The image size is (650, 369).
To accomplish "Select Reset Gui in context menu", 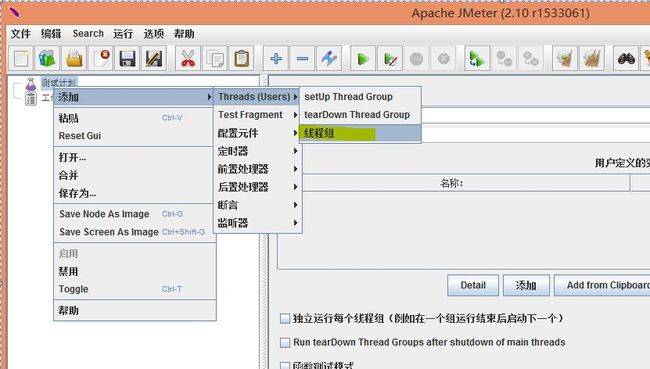I will pyautogui.click(x=134, y=136).
